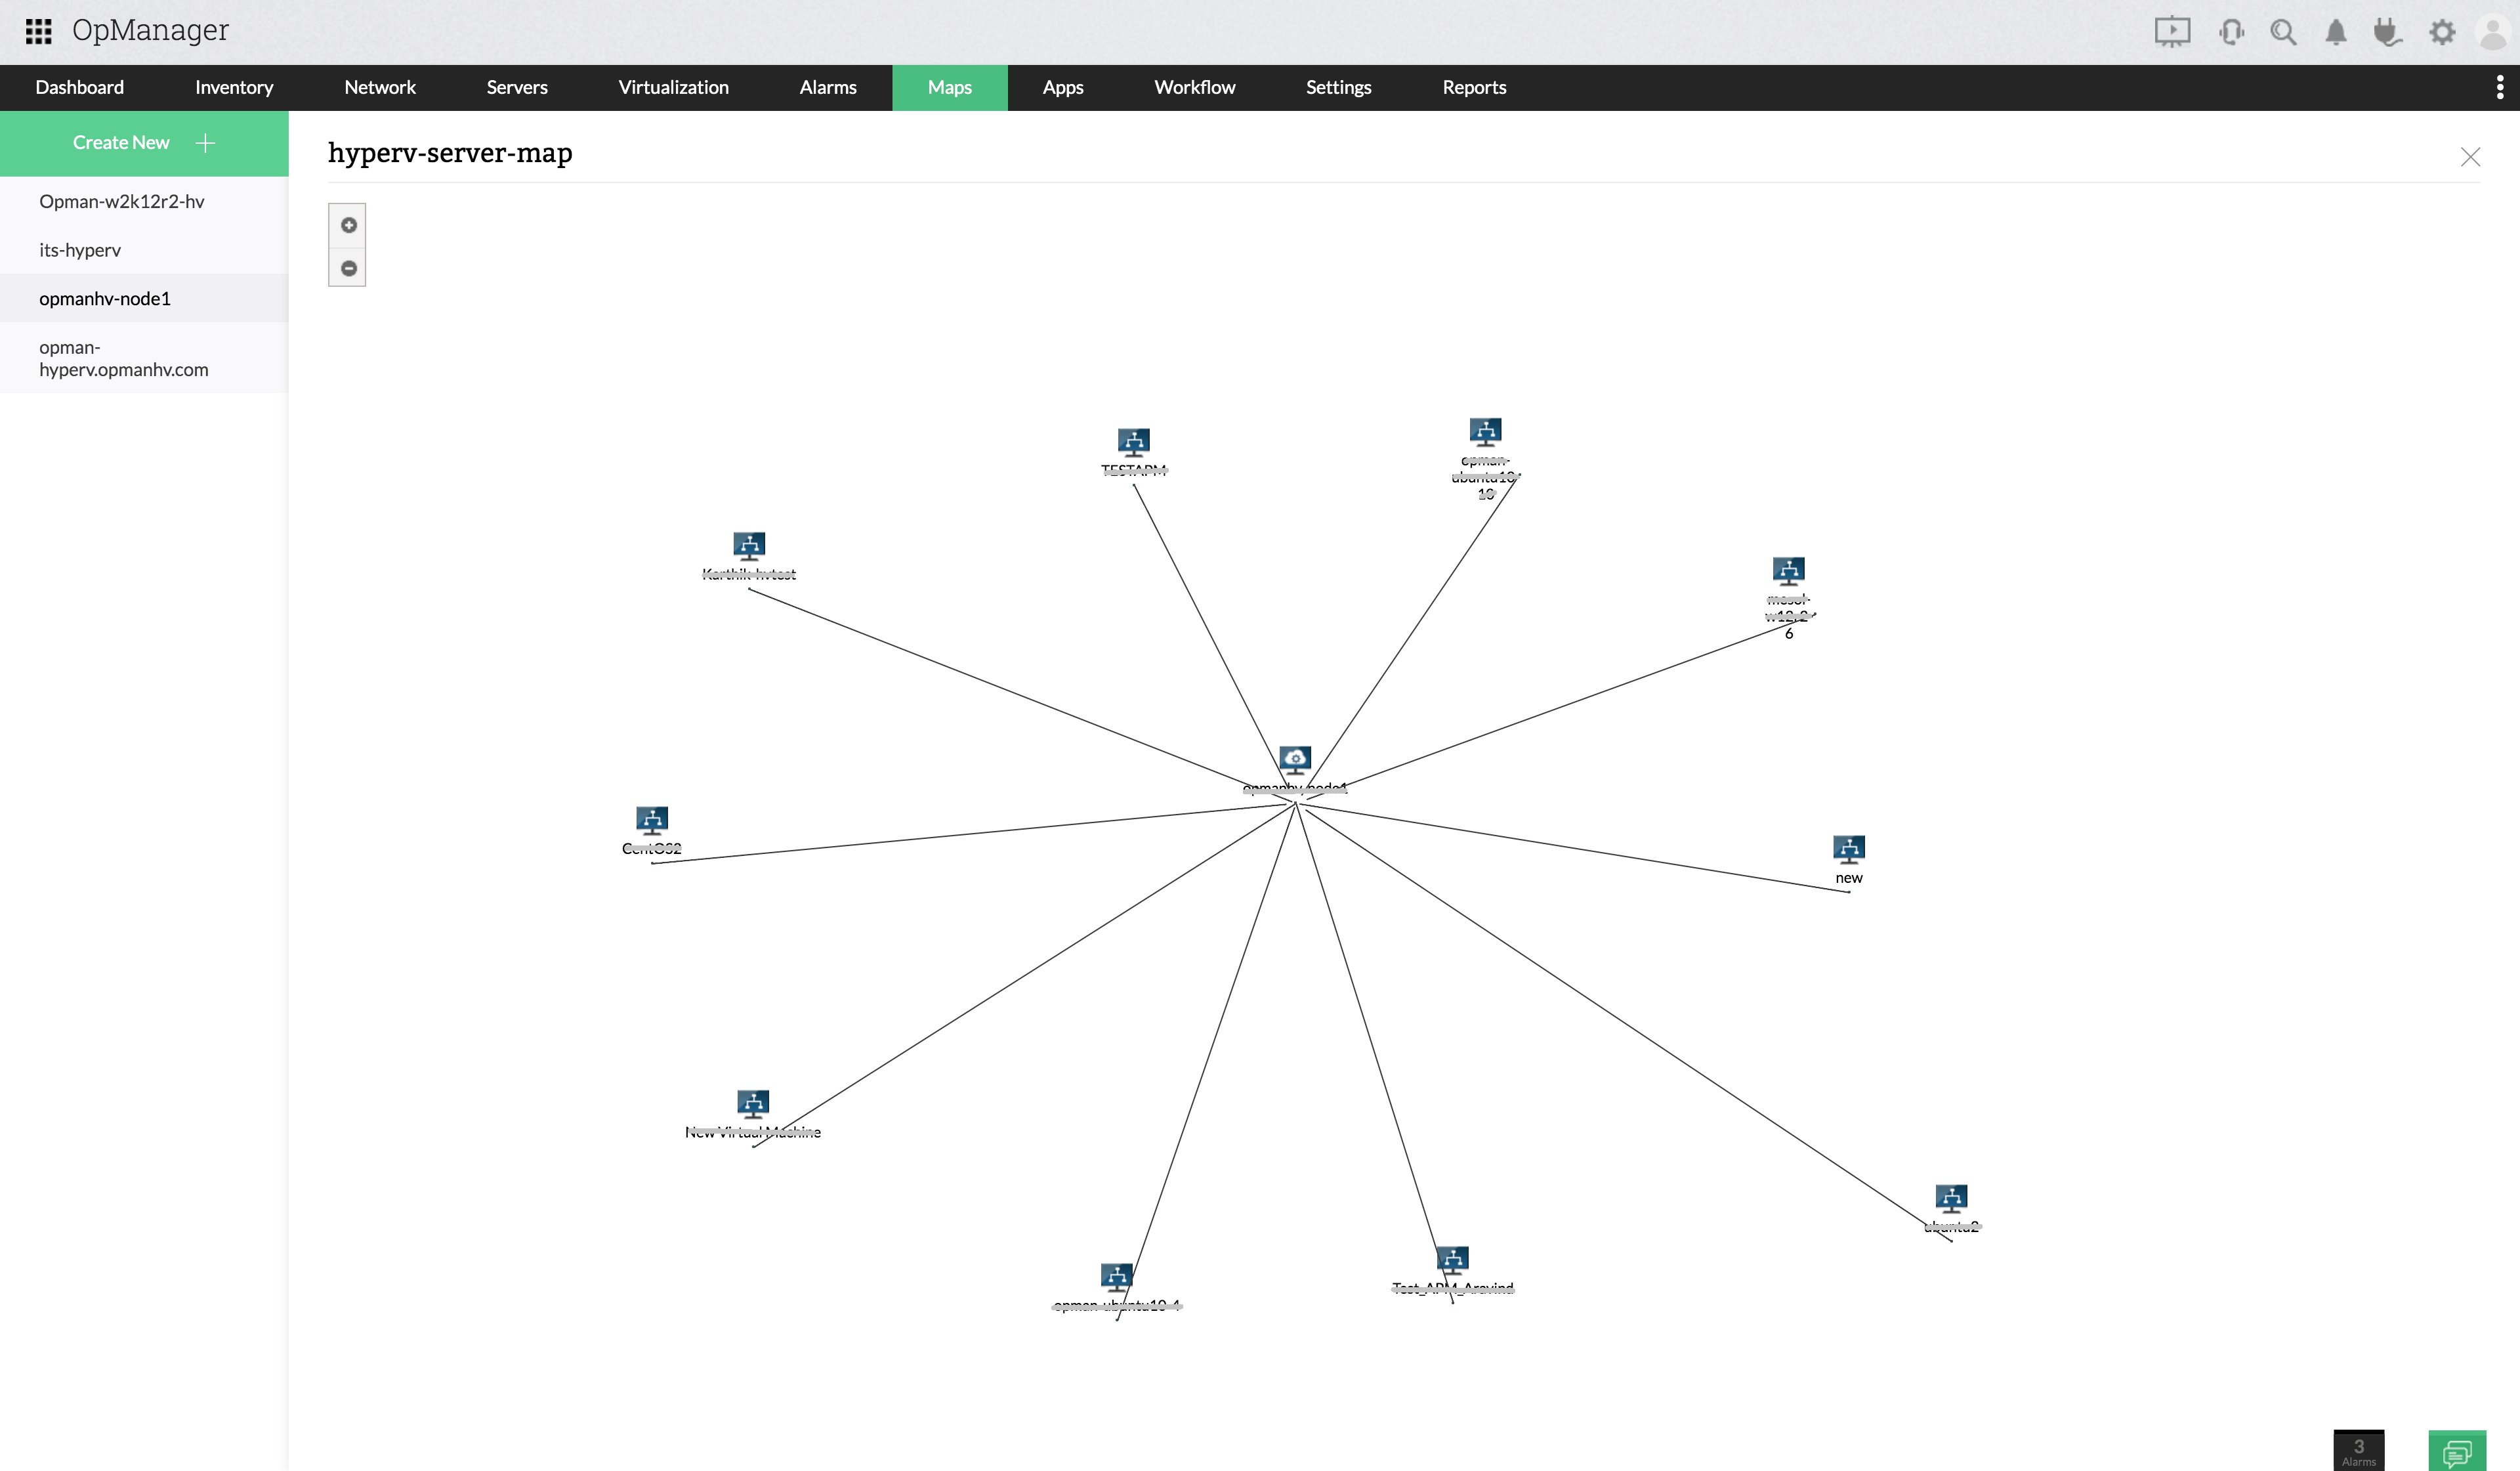The width and height of the screenshot is (2520, 1471).
Task: Toggle the settings gear menu
Action: 2443,32
